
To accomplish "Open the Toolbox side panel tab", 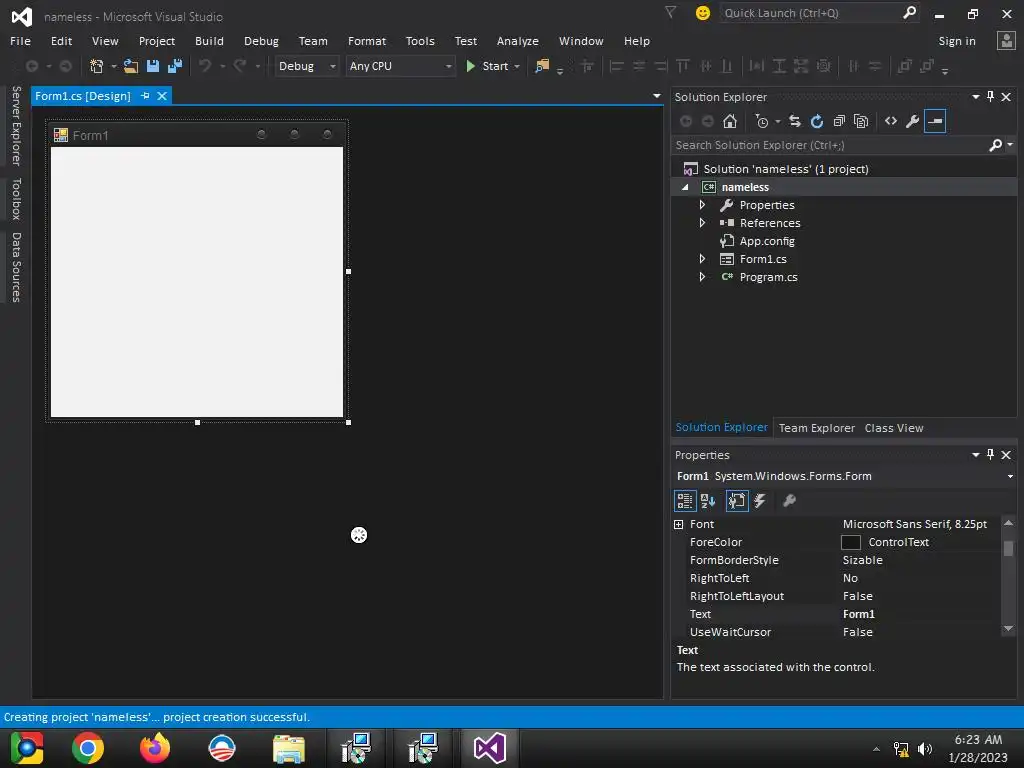I will click(x=16, y=199).
